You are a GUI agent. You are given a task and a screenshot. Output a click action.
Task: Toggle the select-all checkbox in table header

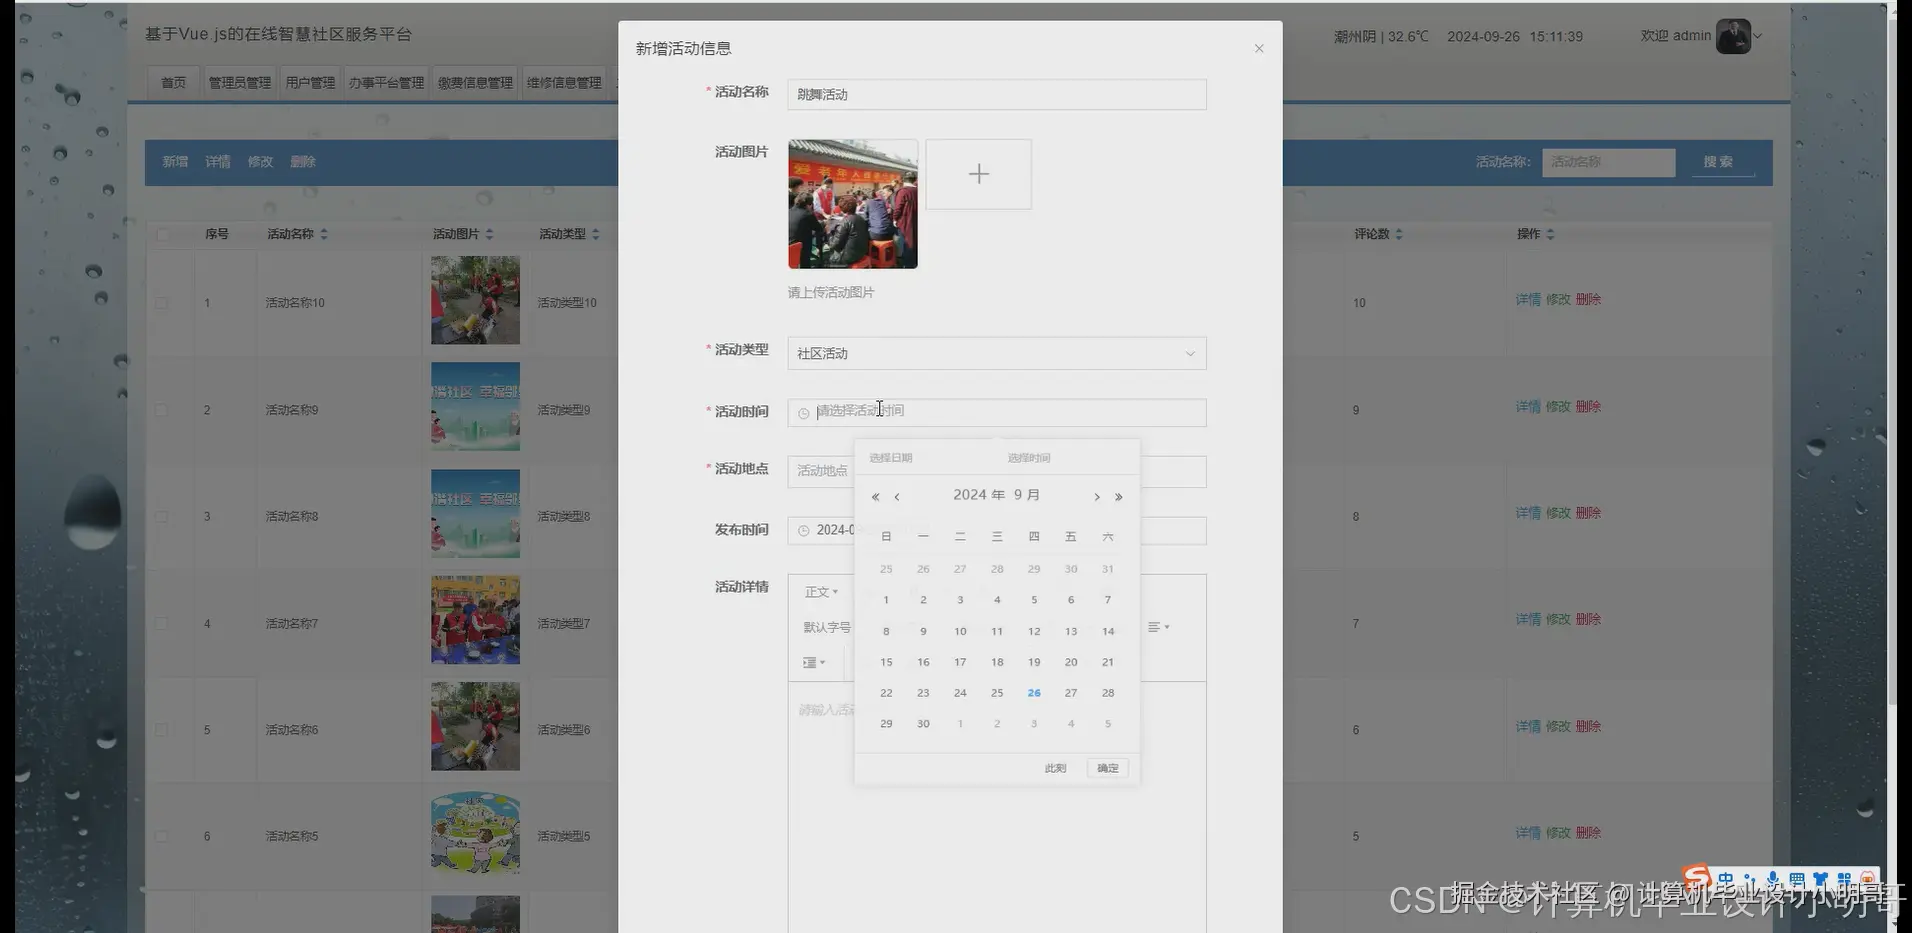tap(163, 233)
